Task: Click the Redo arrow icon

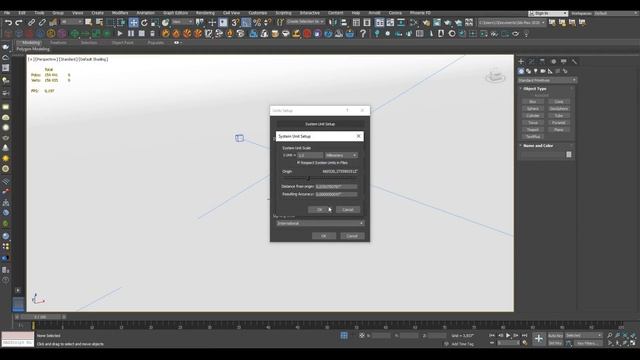Action: click(19, 22)
